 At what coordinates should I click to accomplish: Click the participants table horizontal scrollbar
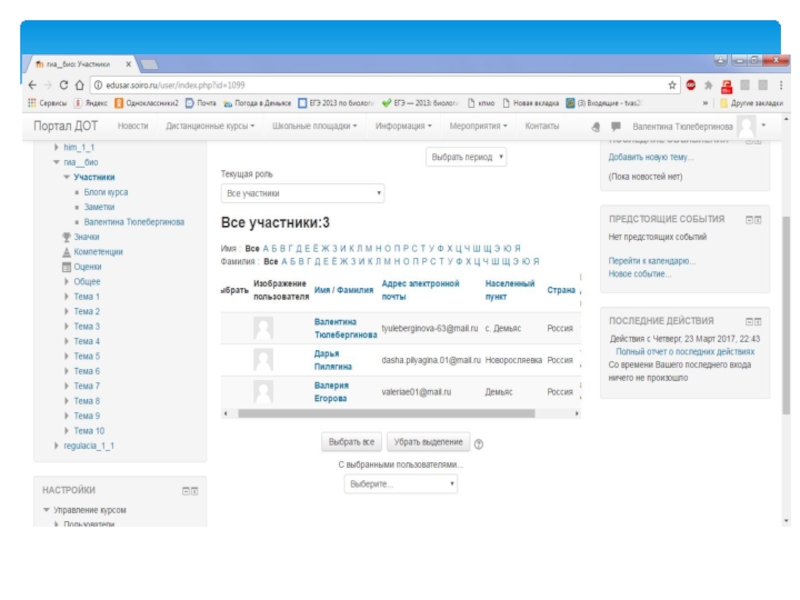(x=400, y=413)
